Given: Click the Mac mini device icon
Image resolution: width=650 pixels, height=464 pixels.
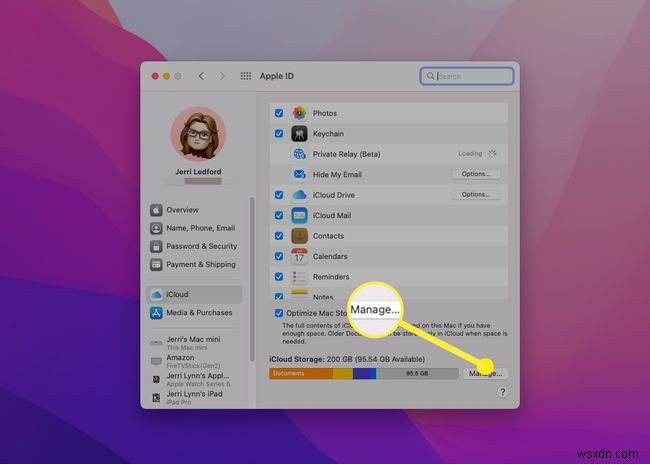Looking at the screenshot, I should pos(156,343).
